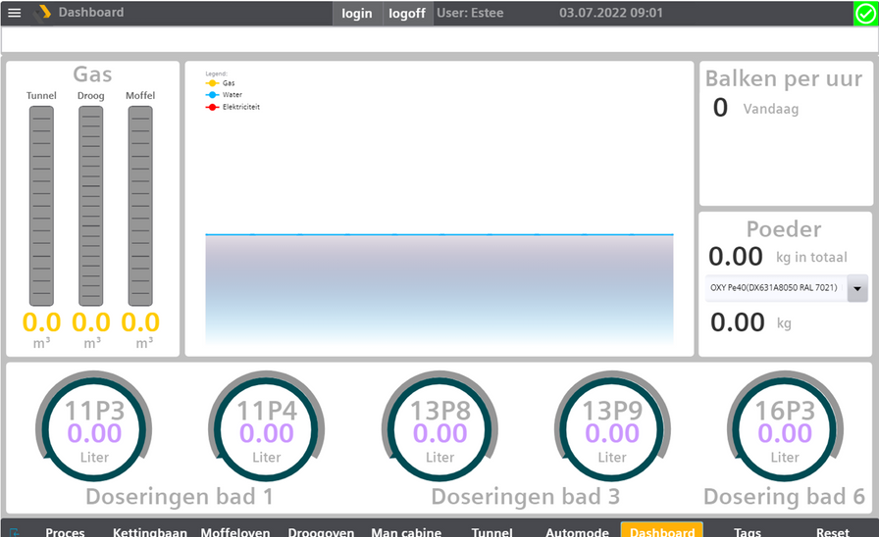This screenshot has width=879, height=537.
Task: Open the Kettingbaan tab
Action: tap(150, 531)
